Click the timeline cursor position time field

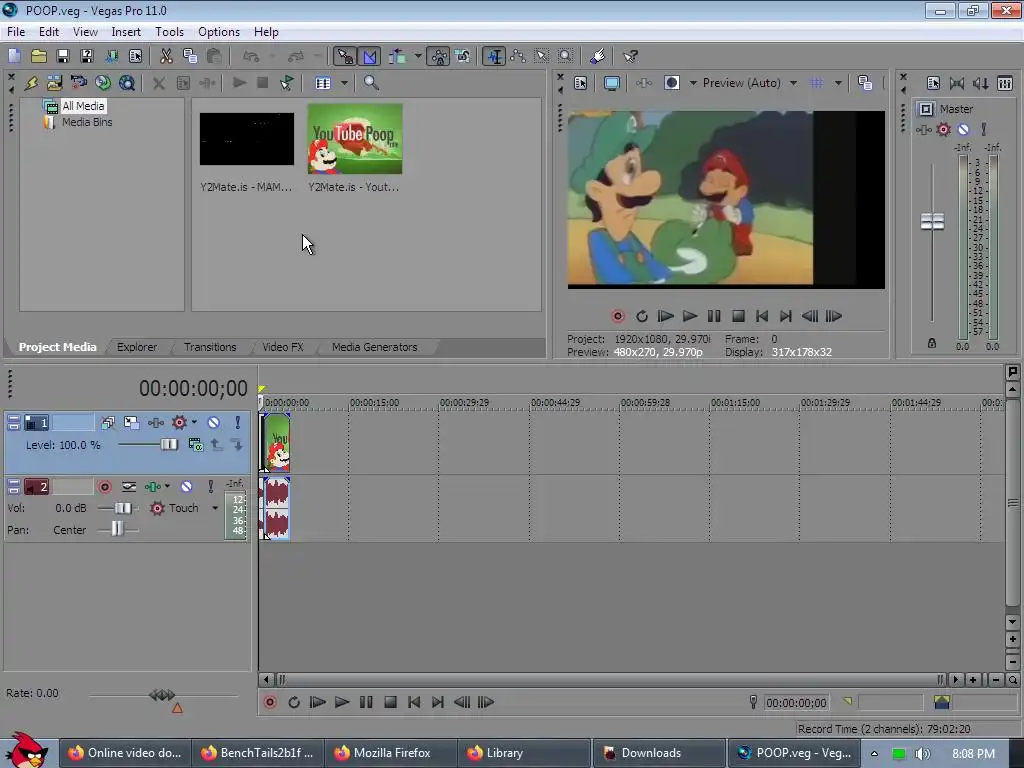click(x=796, y=703)
